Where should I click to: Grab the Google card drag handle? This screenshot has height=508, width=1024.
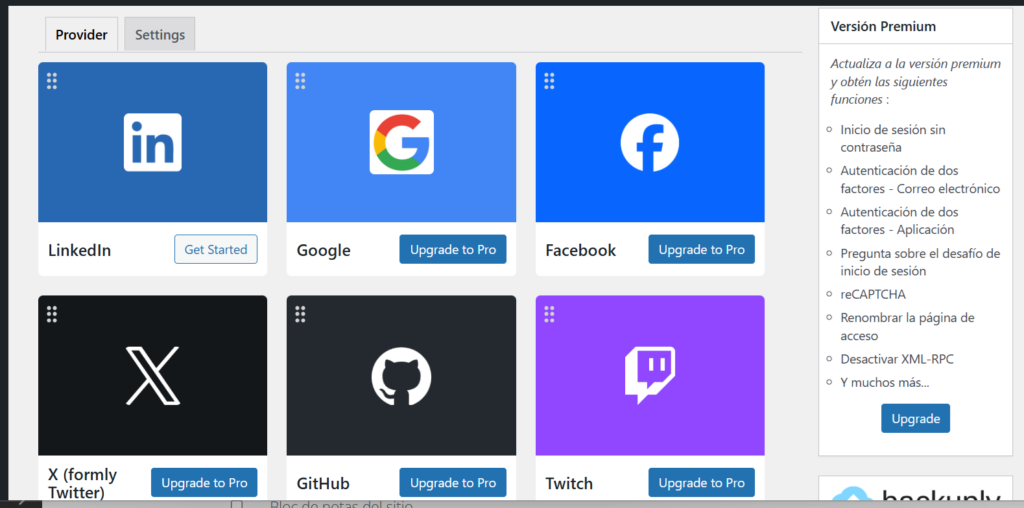pos(300,81)
